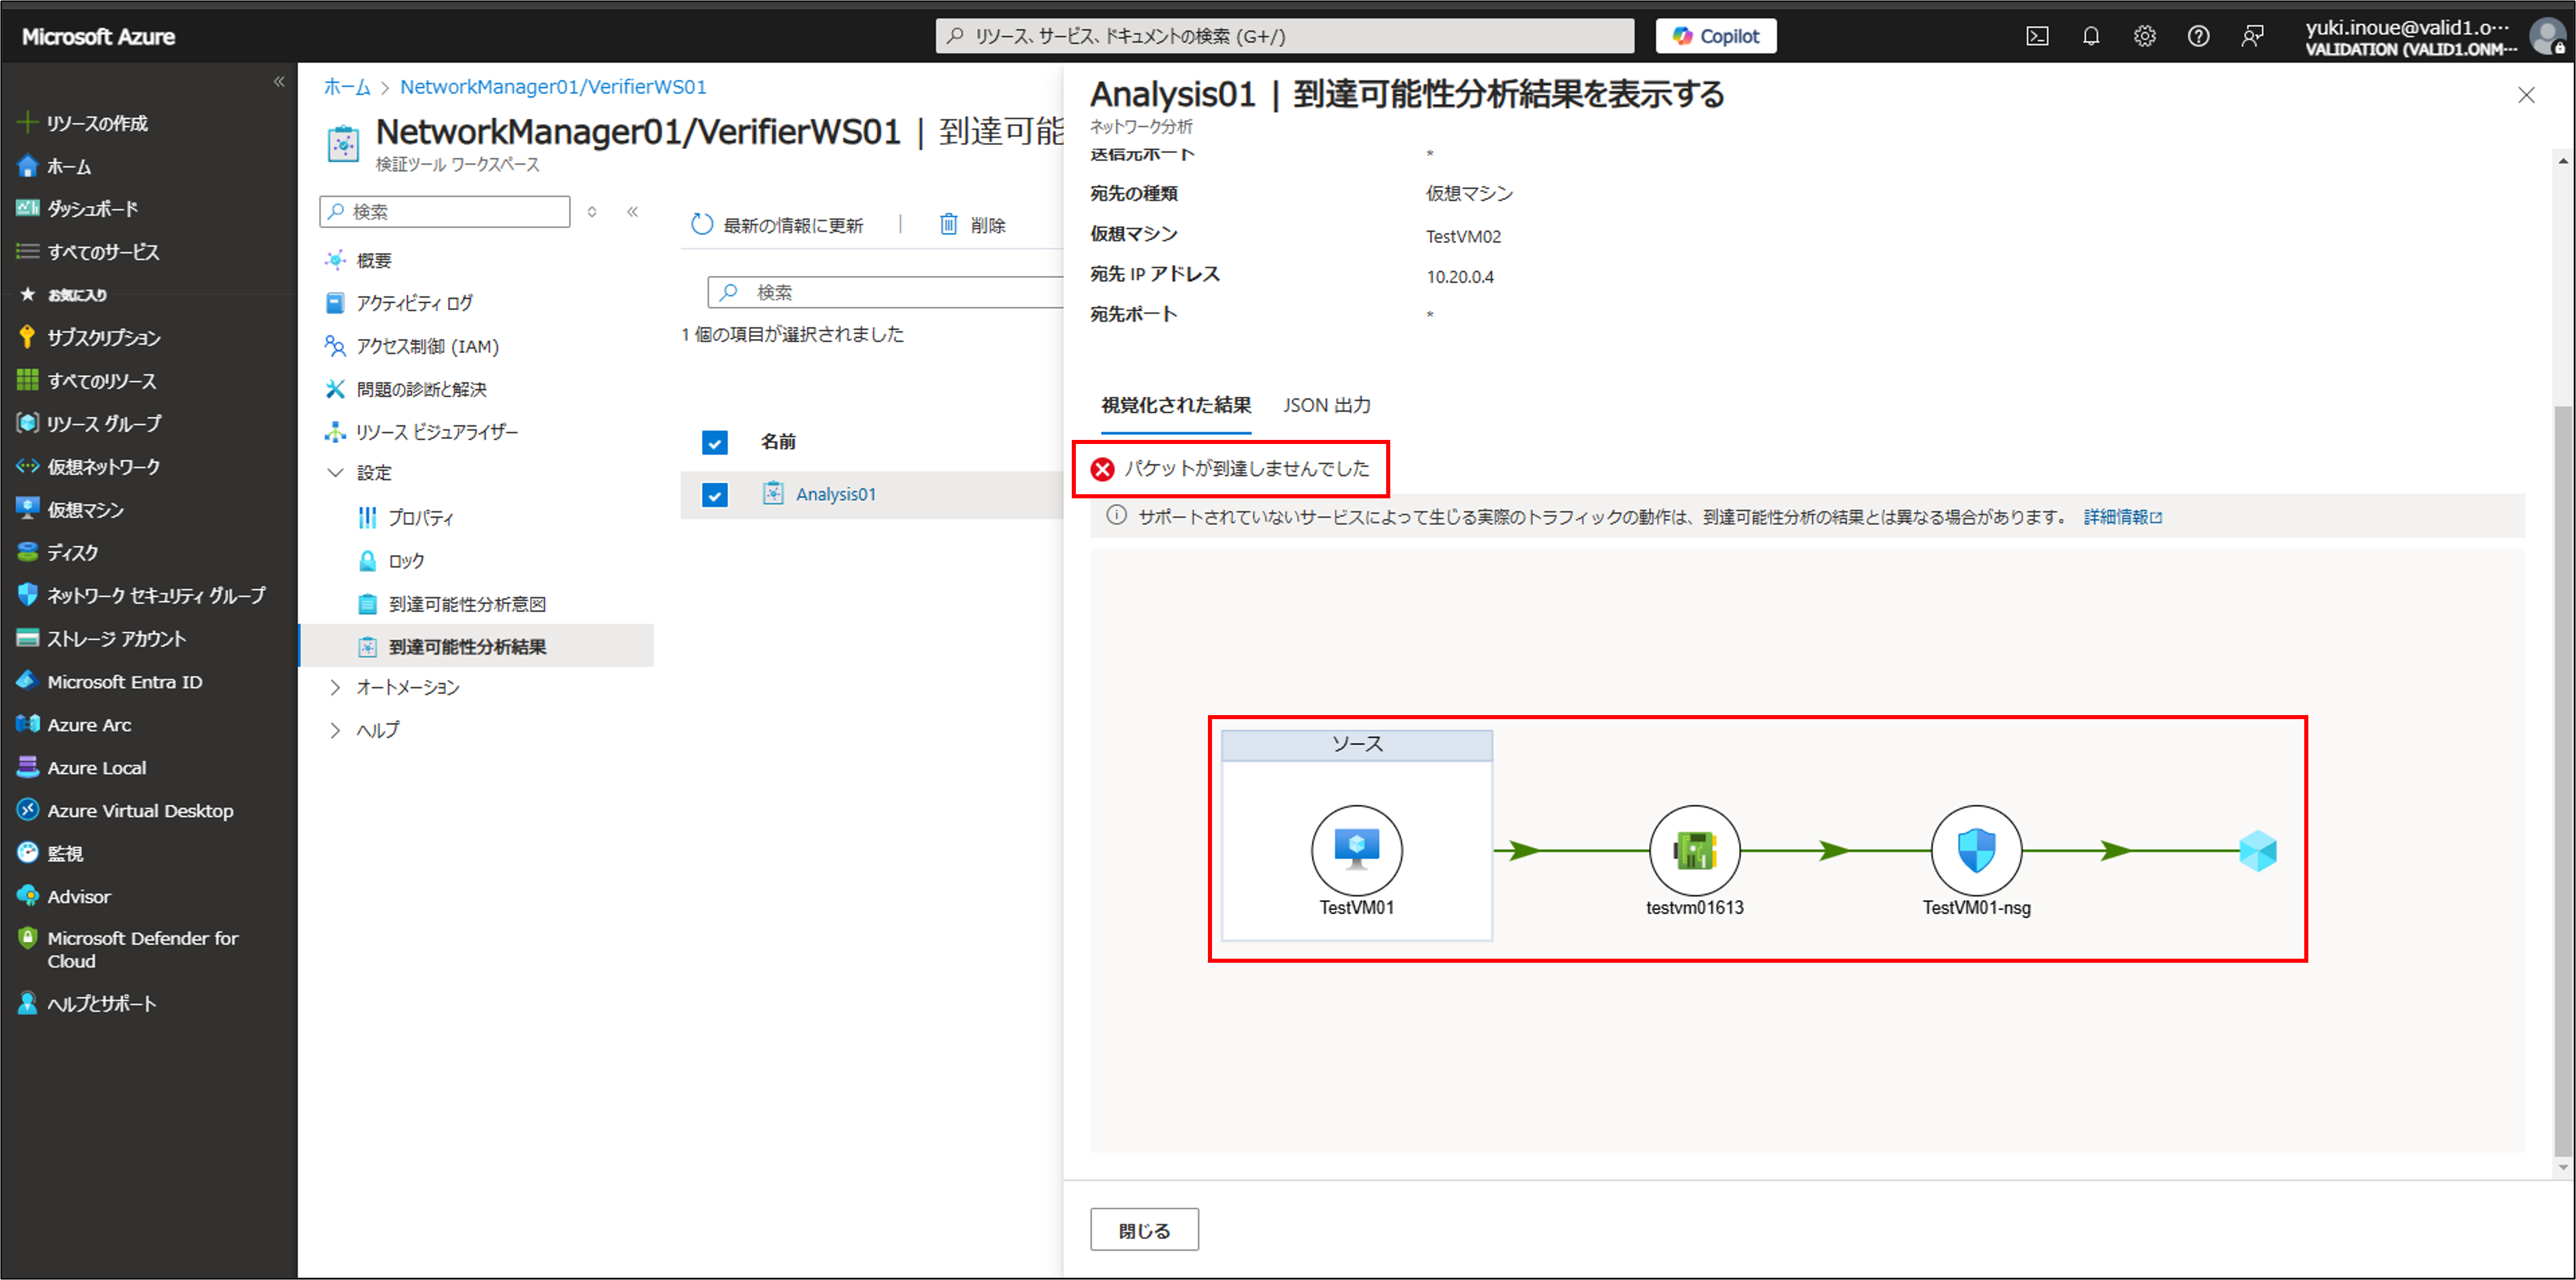Switch to the JSON 出力 tab

point(1327,405)
